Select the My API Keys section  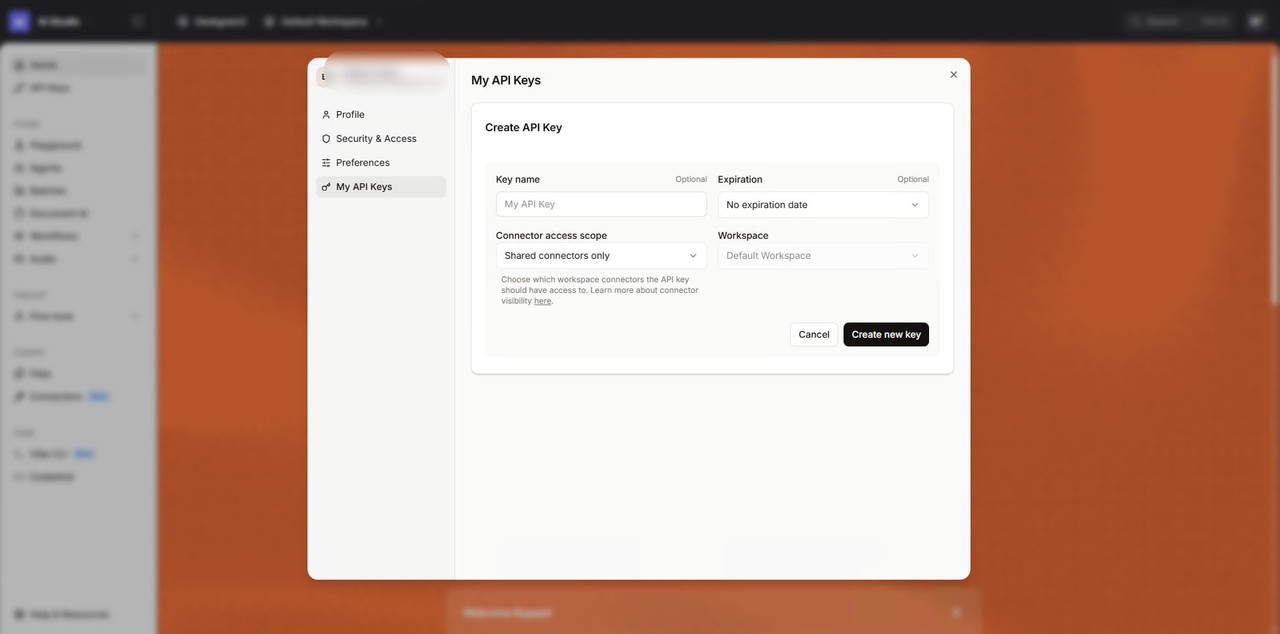(x=381, y=187)
